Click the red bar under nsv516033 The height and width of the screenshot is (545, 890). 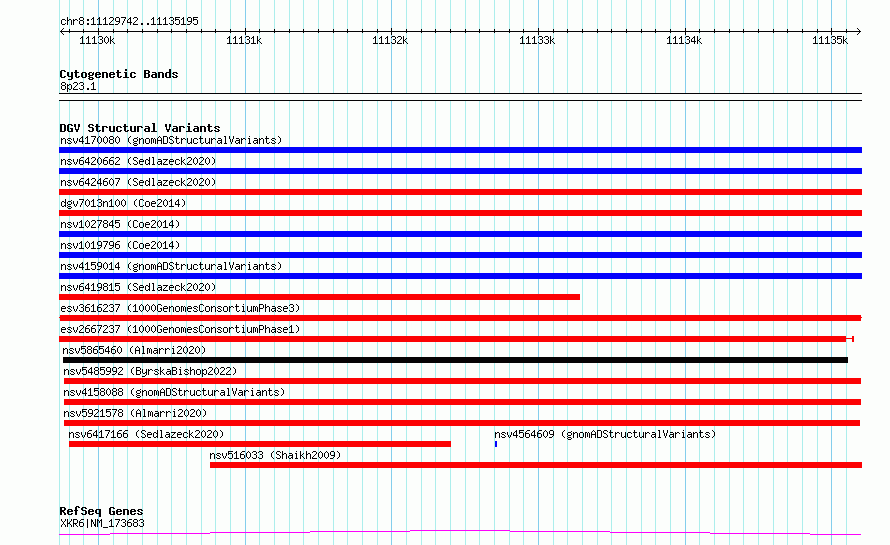click(536, 465)
